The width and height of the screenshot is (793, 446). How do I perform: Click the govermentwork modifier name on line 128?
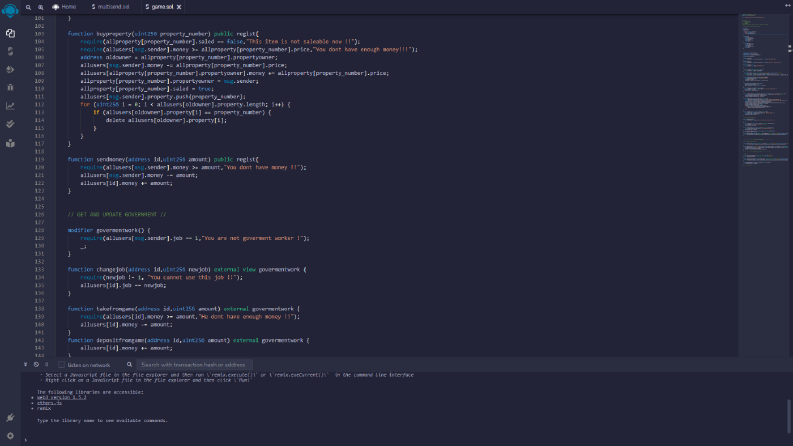pyautogui.click(x=117, y=230)
